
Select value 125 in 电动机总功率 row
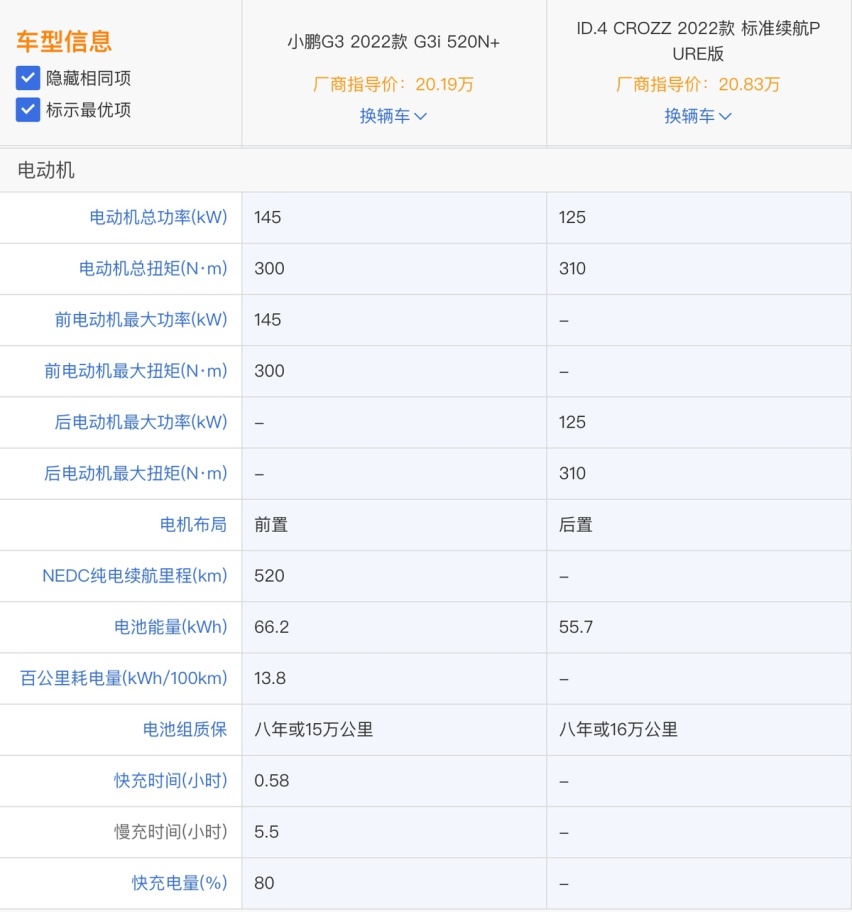pos(572,218)
